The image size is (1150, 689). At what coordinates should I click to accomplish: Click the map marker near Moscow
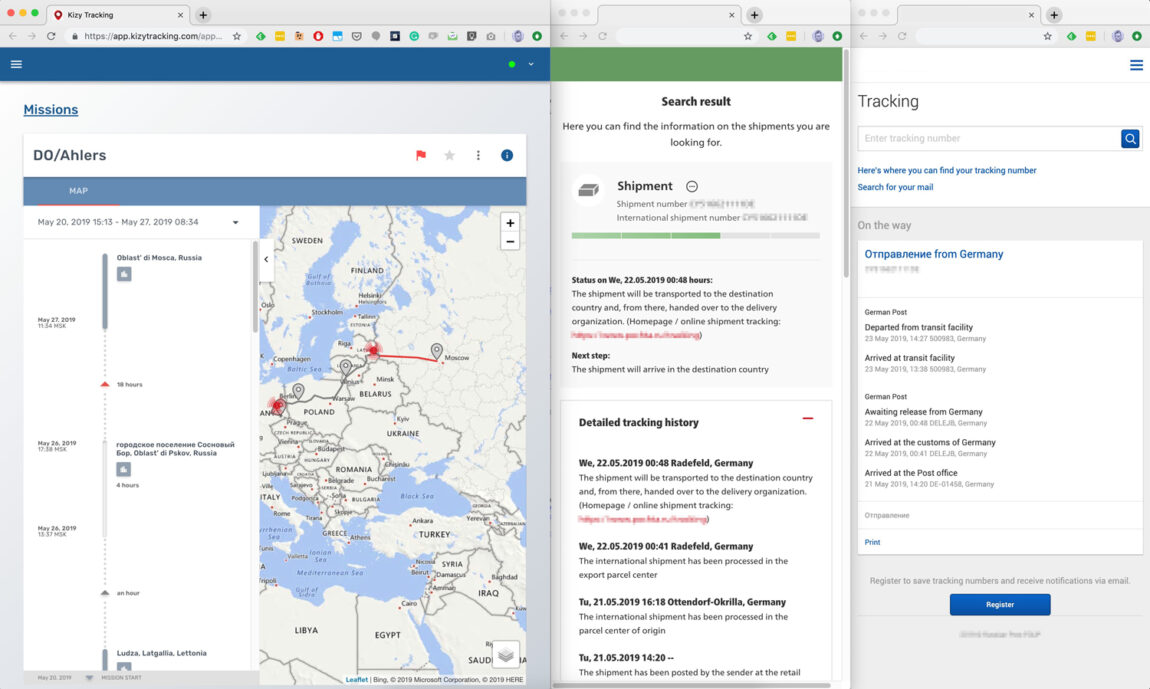pyautogui.click(x=436, y=351)
